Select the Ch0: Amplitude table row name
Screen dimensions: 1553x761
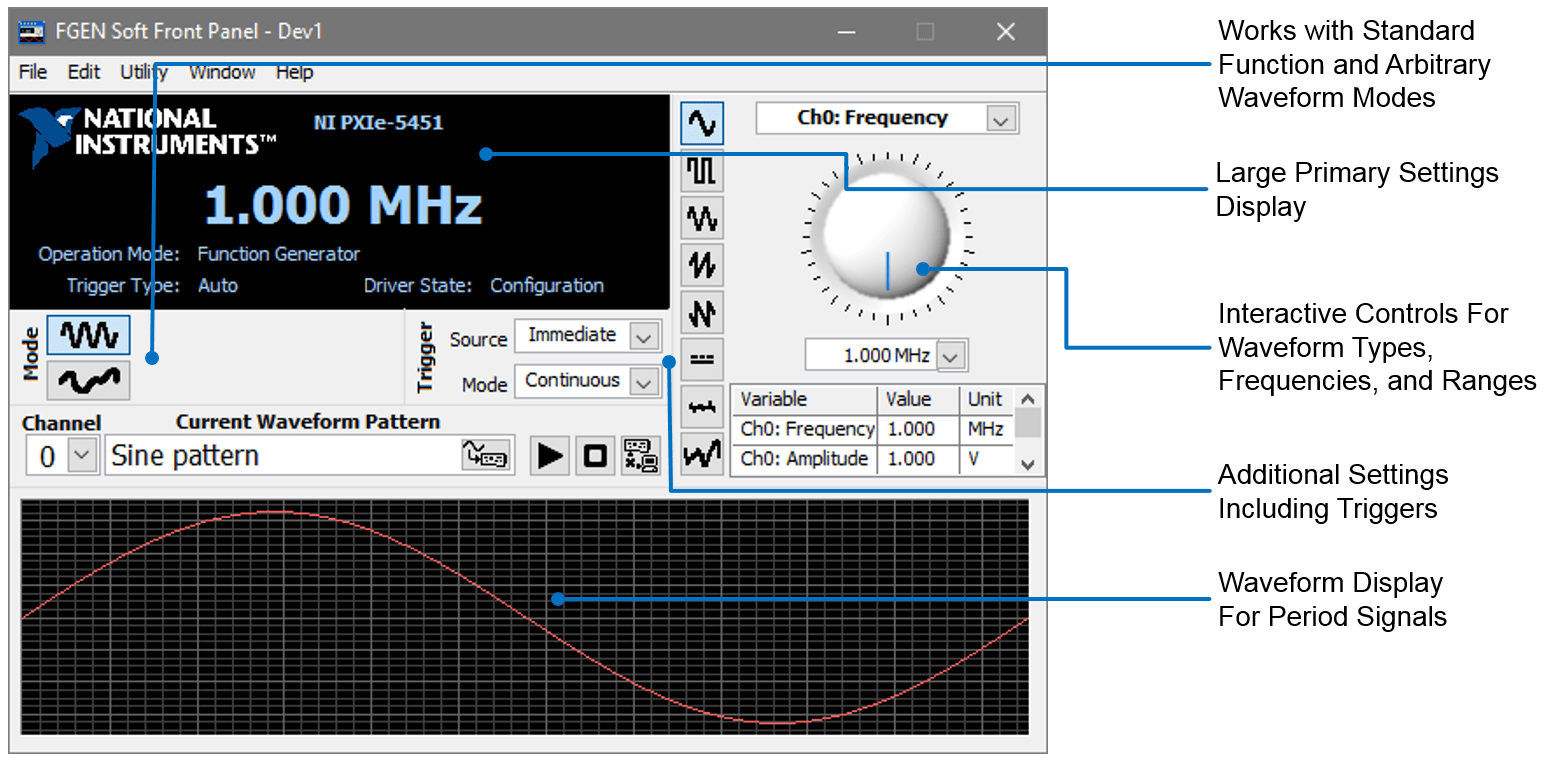click(x=806, y=459)
